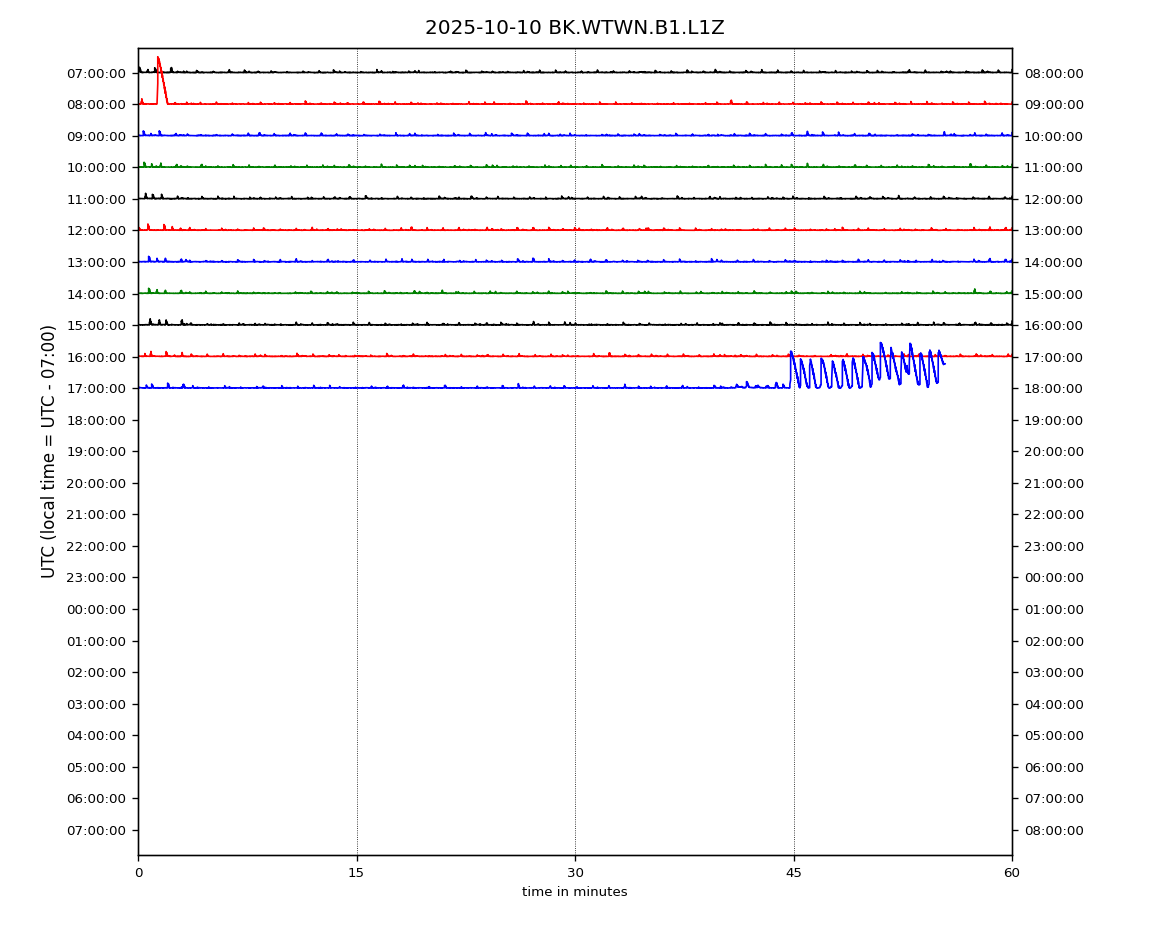Screen dimensions: 1150x950
Task: Select the left-axis "03:00:00" time label
Action: click(96, 704)
